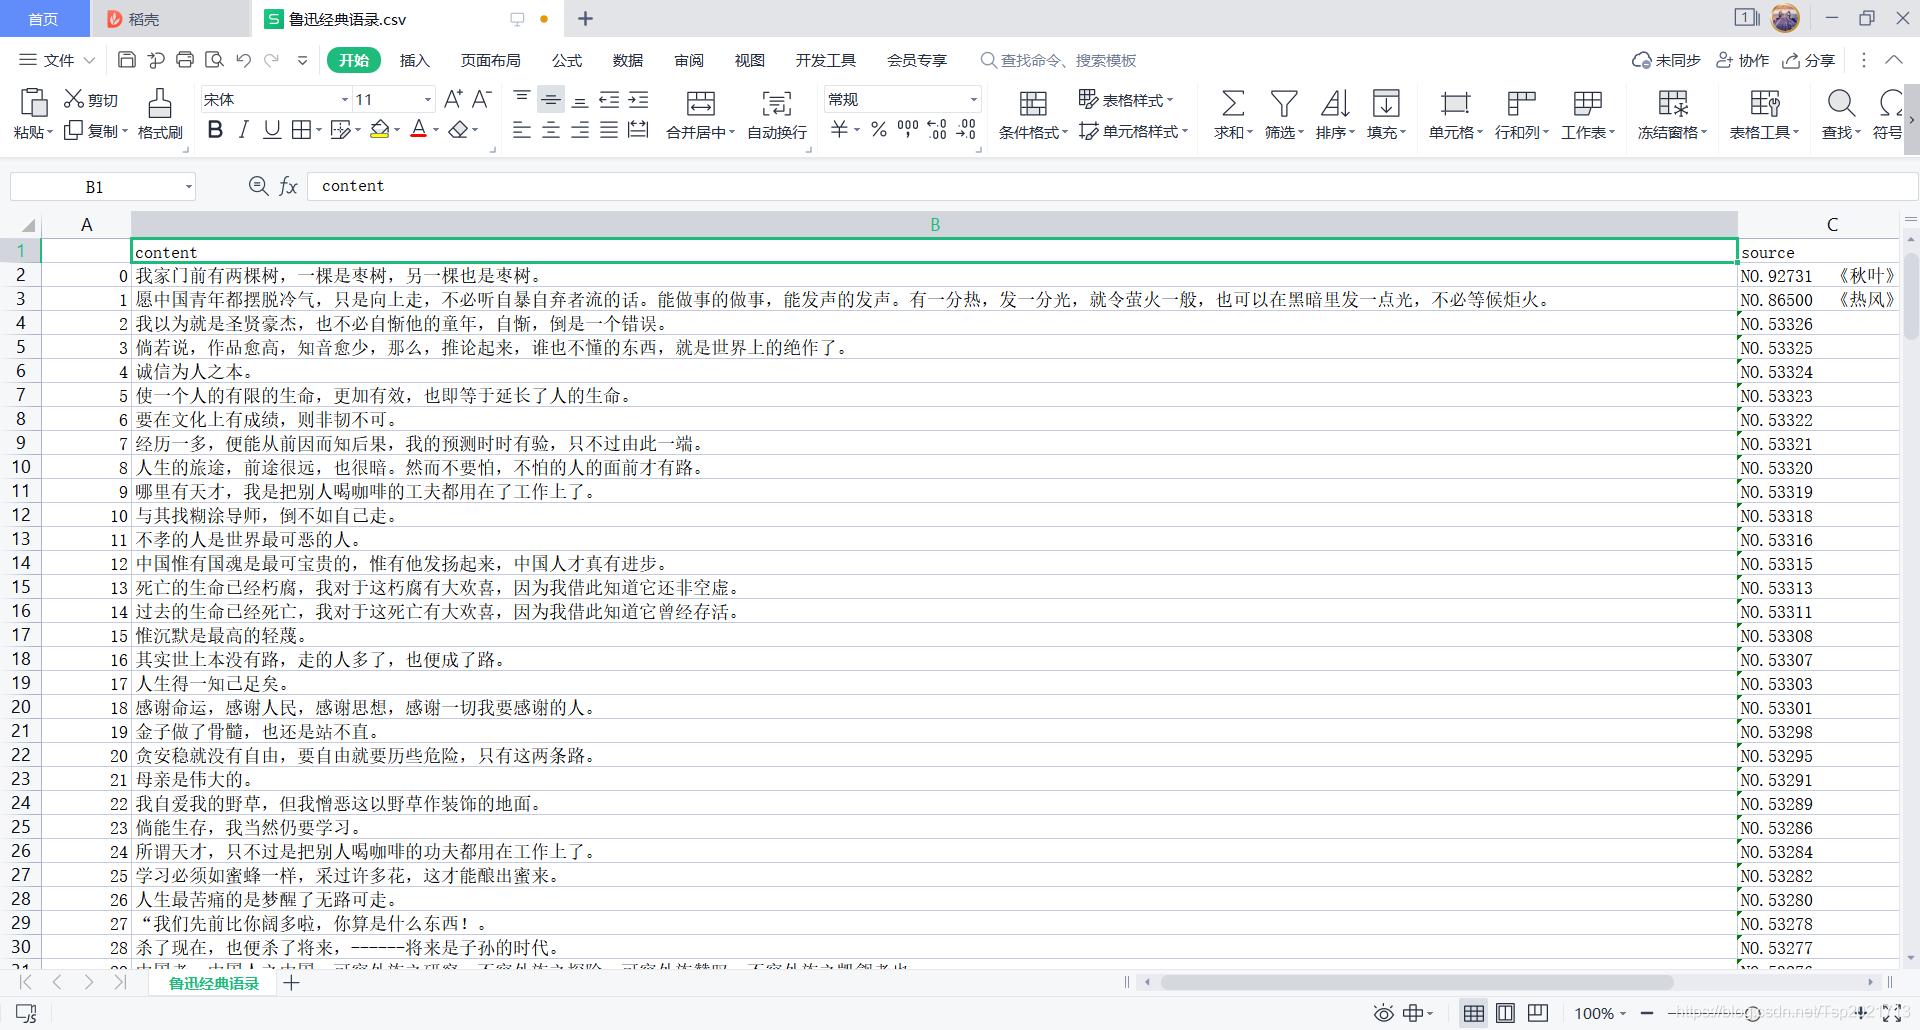The height and width of the screenshot is (1030, 1920).
Task: Click the 分享 Share button
Action: (x=1809, y=60)
